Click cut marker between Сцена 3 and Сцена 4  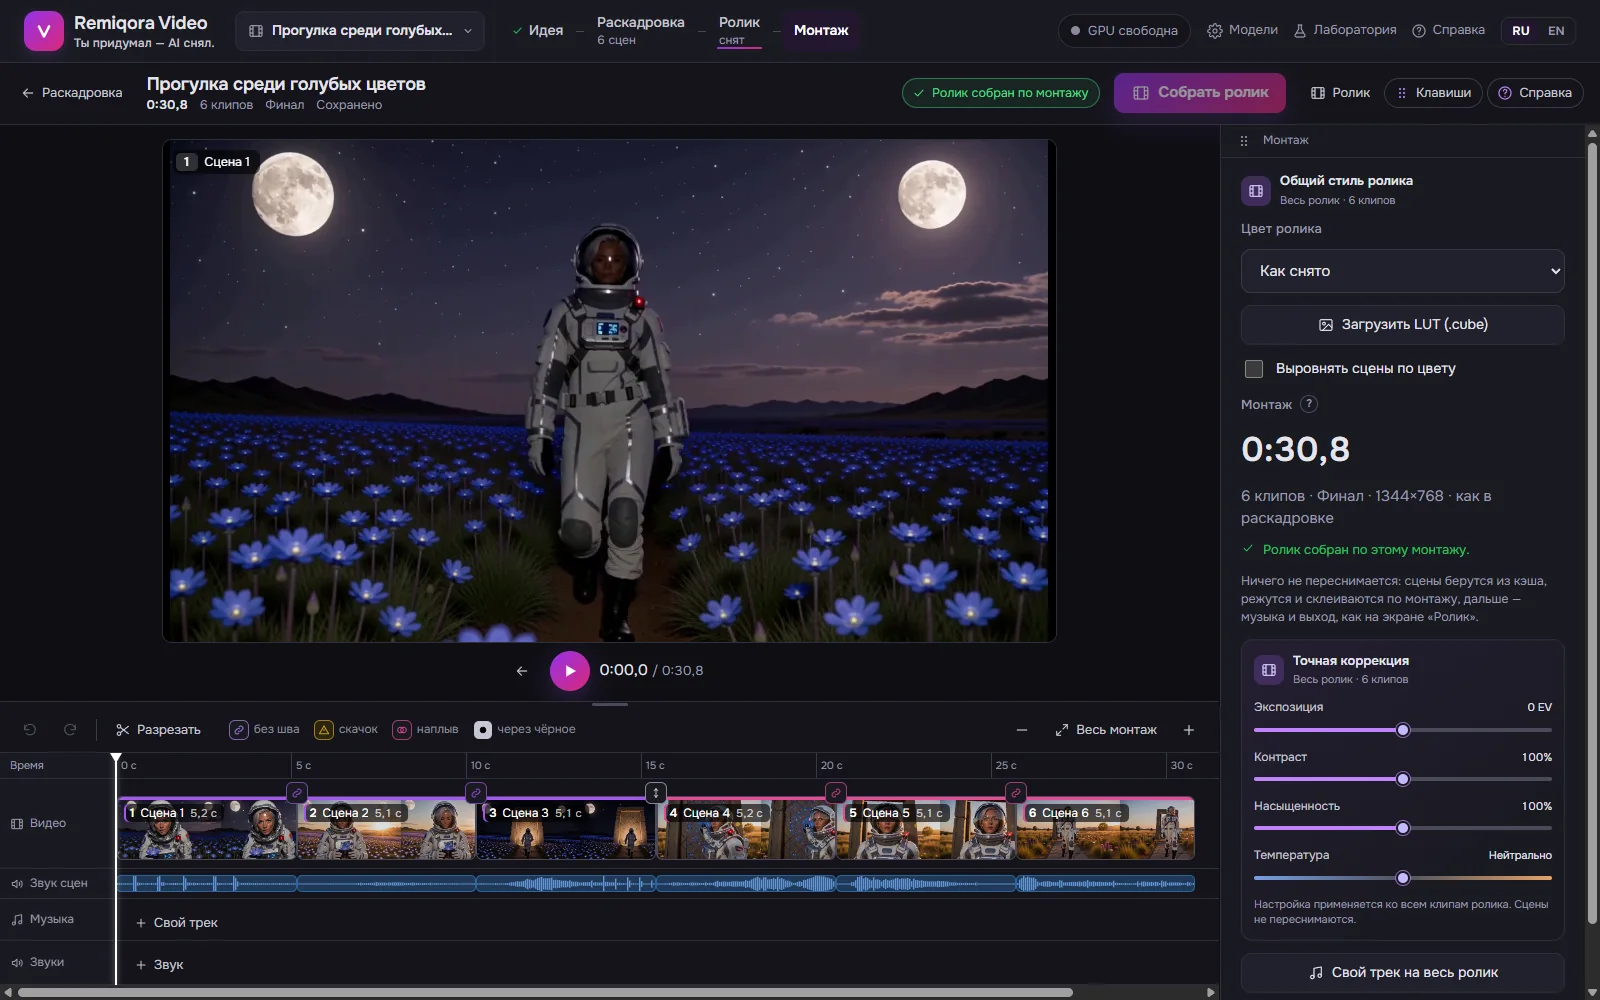(x=656, y=793)
